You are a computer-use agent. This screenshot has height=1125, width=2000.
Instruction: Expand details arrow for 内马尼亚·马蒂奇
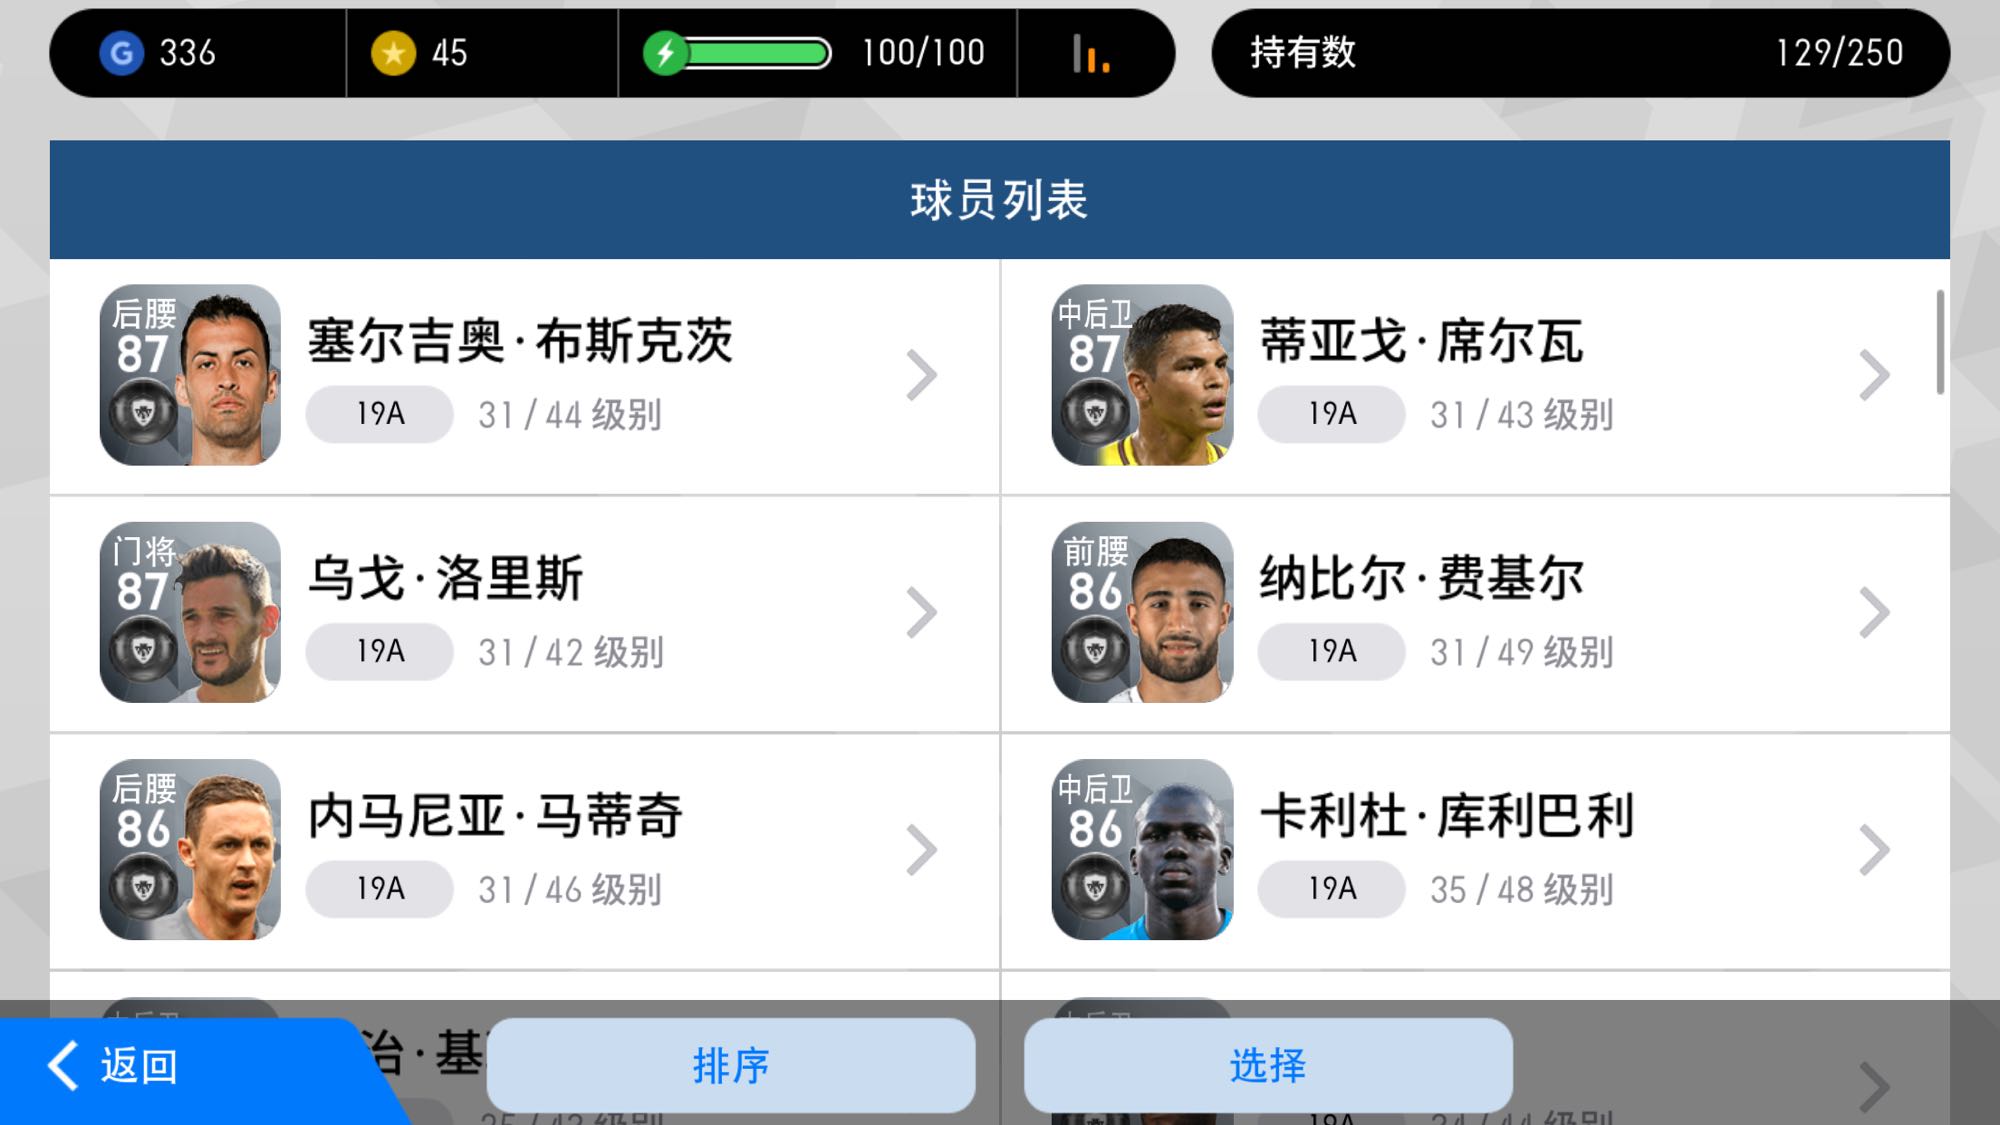pos(921,850)
